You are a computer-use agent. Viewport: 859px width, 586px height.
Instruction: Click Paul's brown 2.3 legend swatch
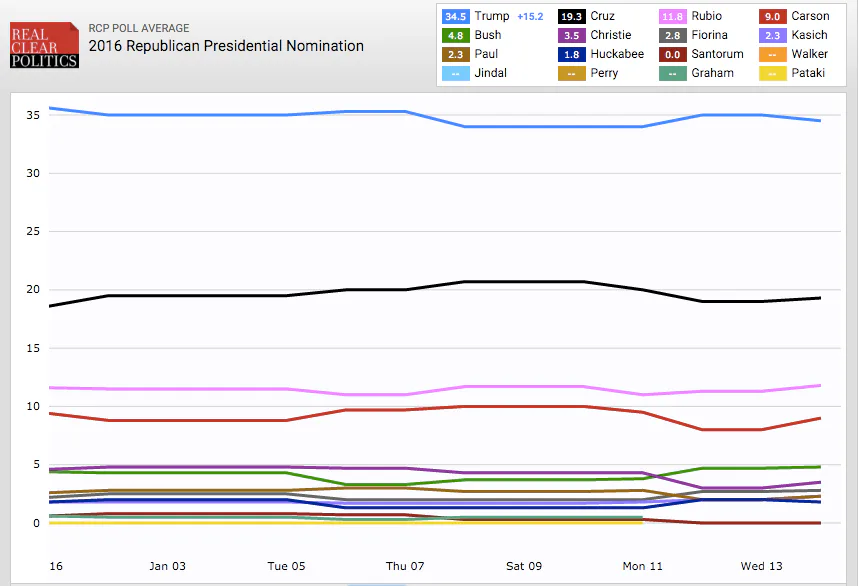click(455, 55)
